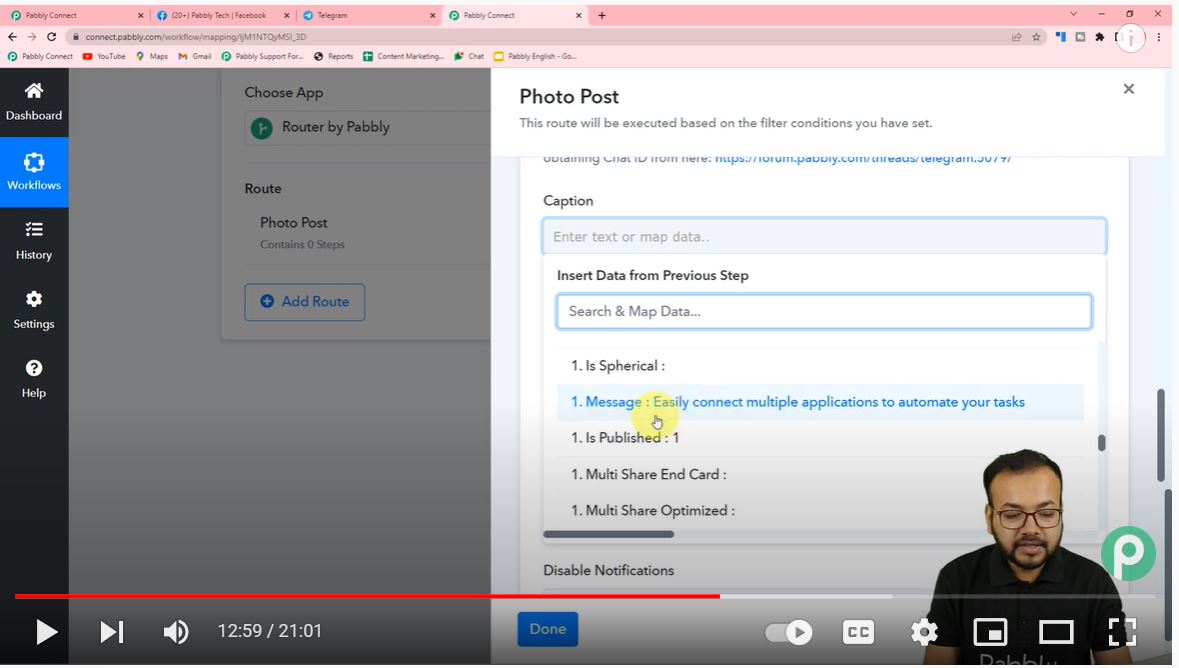This screenshot has height=668, width=1179.
Task: Click the Caption text field
Action: [x=824, y=236]
